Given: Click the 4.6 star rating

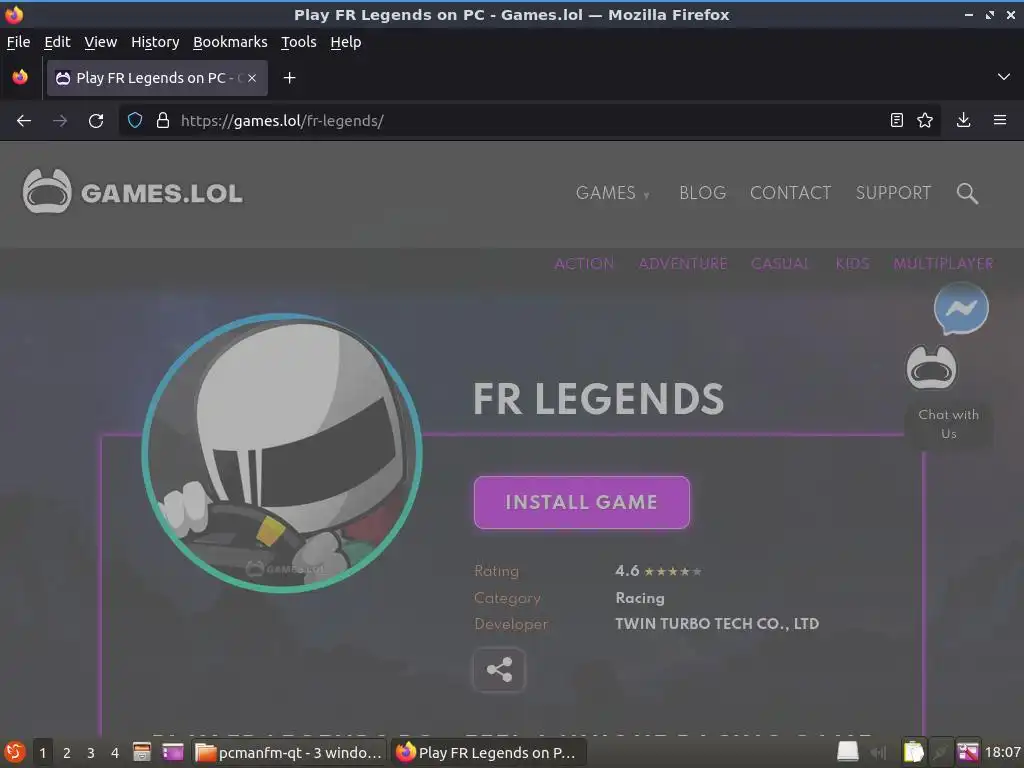Looking at the screenshot, I should click(x=658, y=571).
